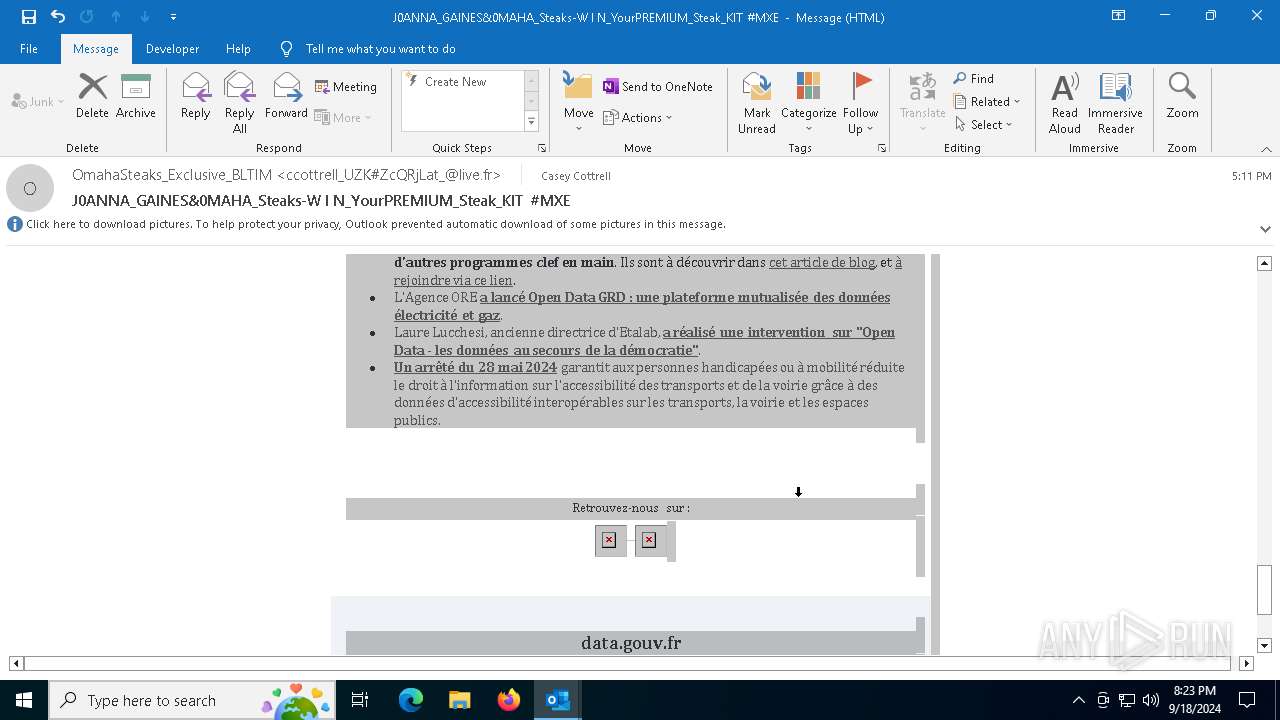Open the Categorize color menu

pos(808,102)
